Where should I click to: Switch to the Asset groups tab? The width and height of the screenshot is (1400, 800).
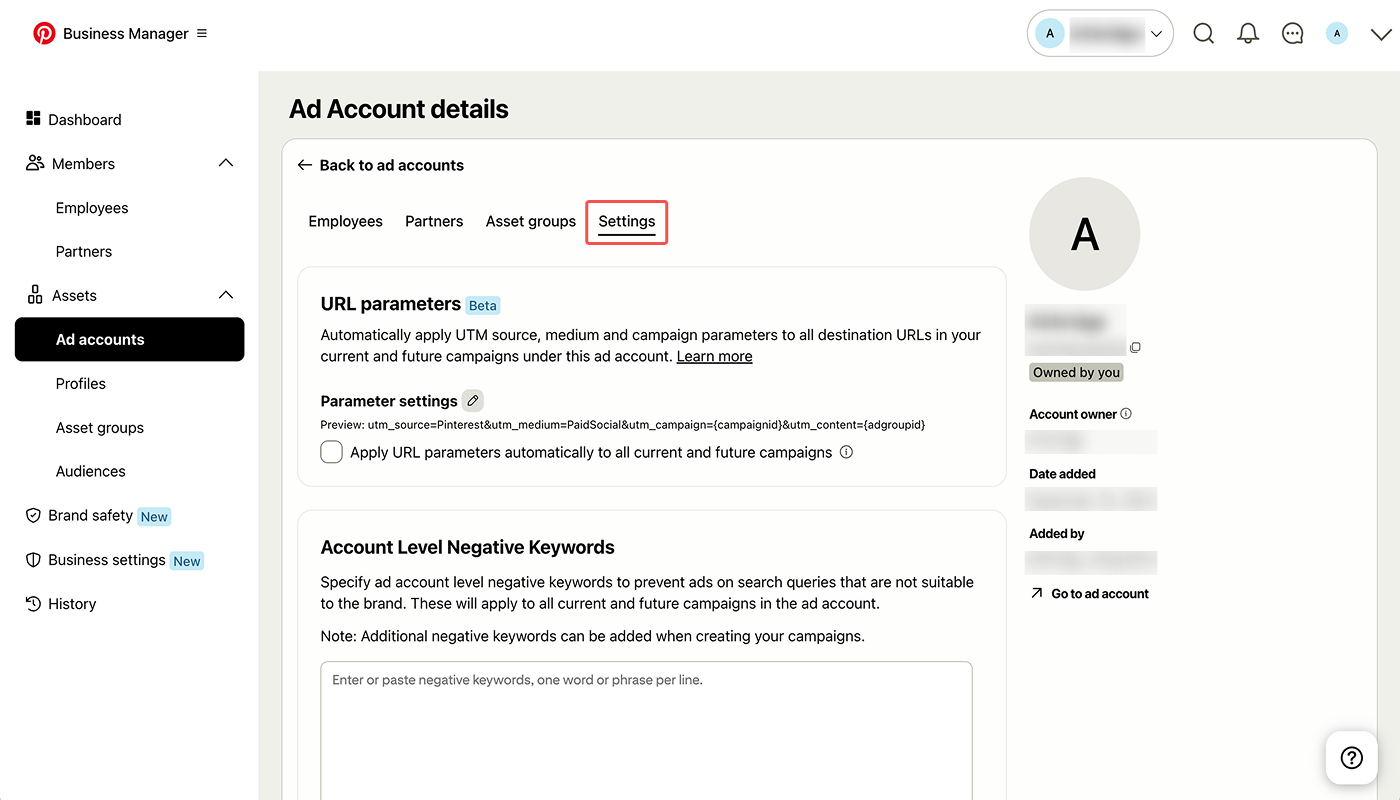pos(531,221)
